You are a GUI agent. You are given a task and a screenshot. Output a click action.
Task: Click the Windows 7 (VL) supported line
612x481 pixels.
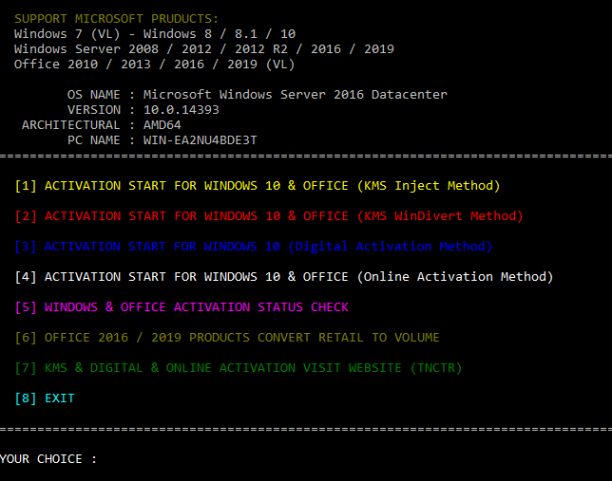[155, 34]
